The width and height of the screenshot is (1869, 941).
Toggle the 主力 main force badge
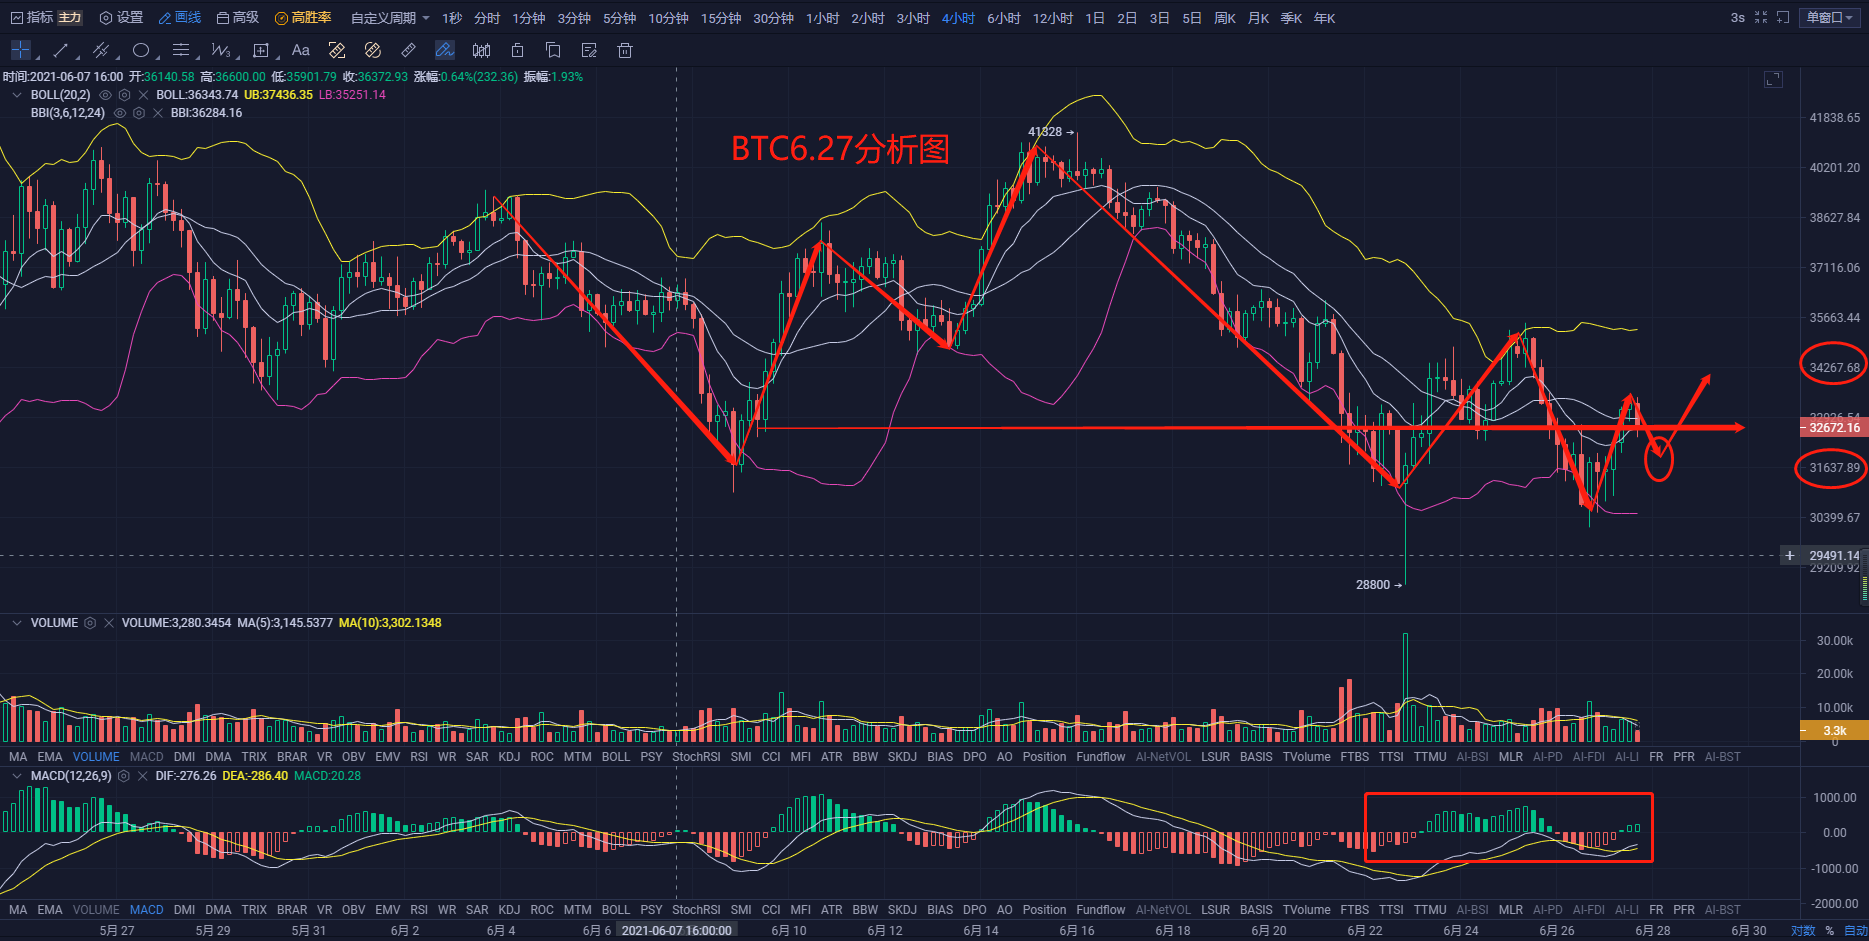click(x=70, y=18)
